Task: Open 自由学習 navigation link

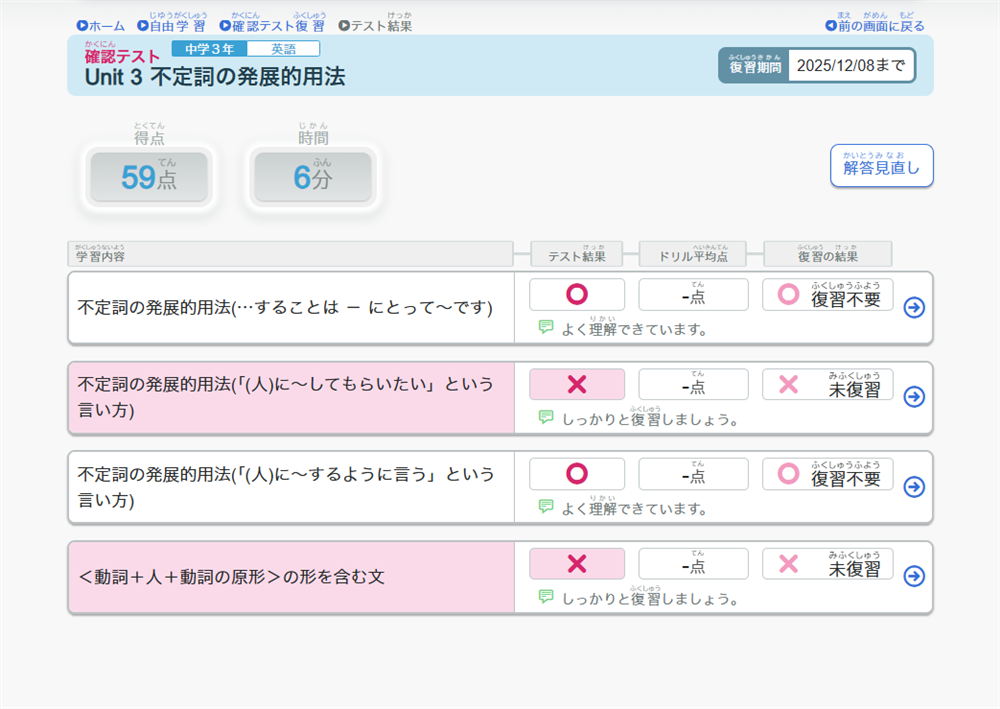Action: (x=171, y=26)
